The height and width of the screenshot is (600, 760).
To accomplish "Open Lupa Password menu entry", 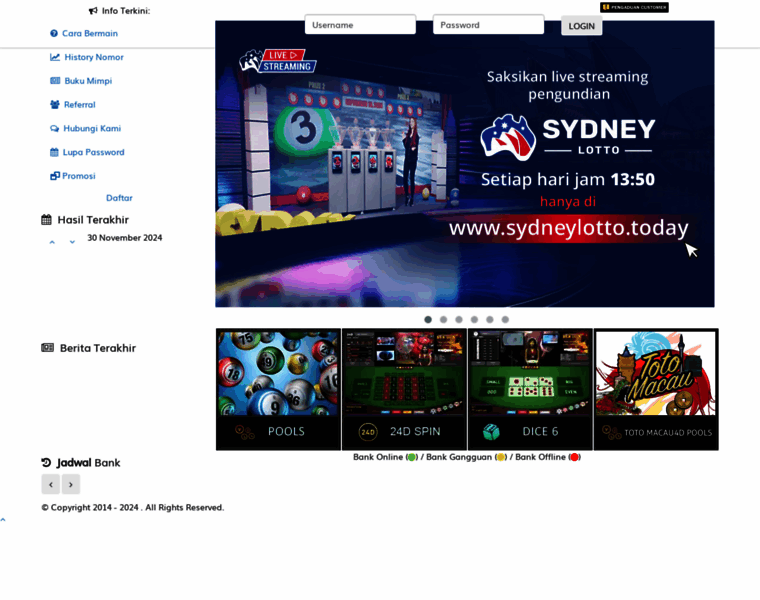I will [94, 152].
